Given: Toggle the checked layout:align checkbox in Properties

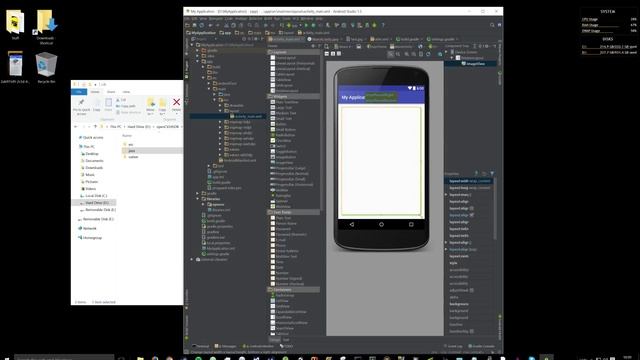Looking at the screenshot, I should 471,215.
